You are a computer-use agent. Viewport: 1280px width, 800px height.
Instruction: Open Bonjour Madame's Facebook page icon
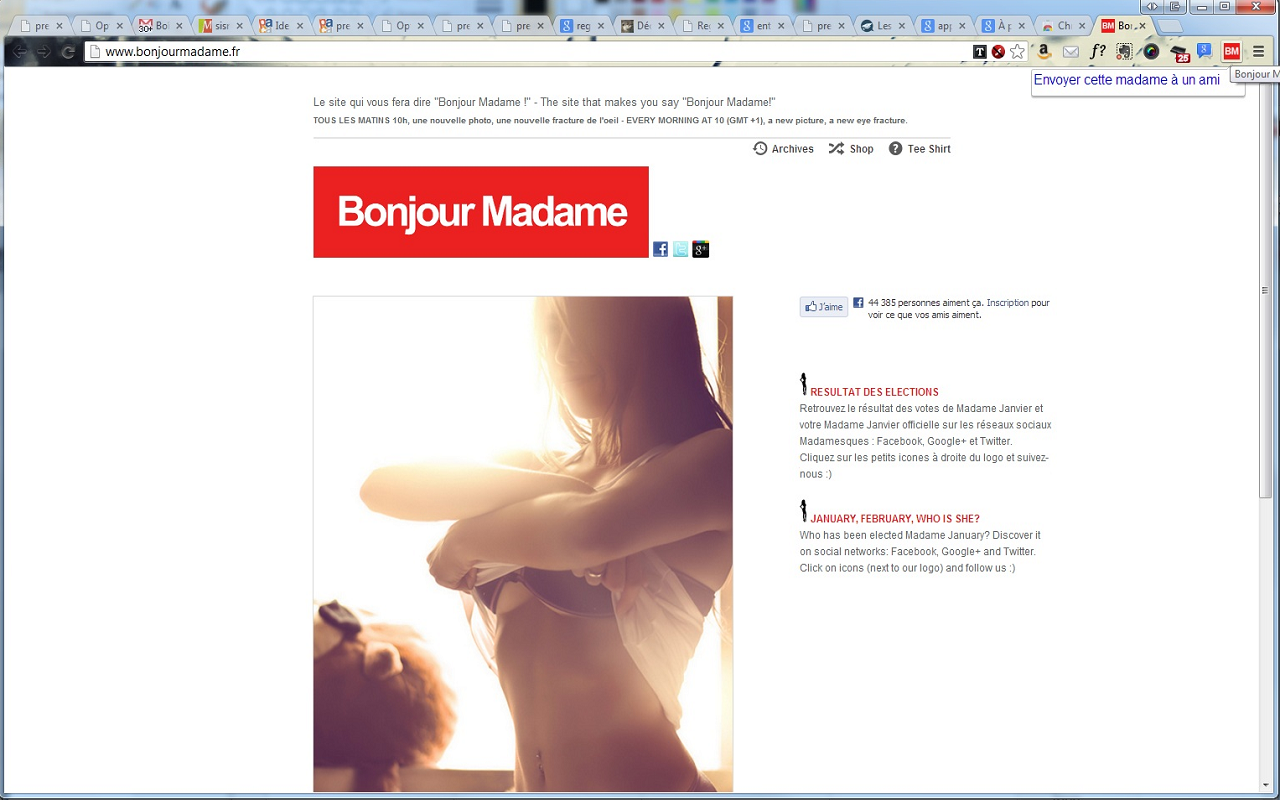coord(660,249)
